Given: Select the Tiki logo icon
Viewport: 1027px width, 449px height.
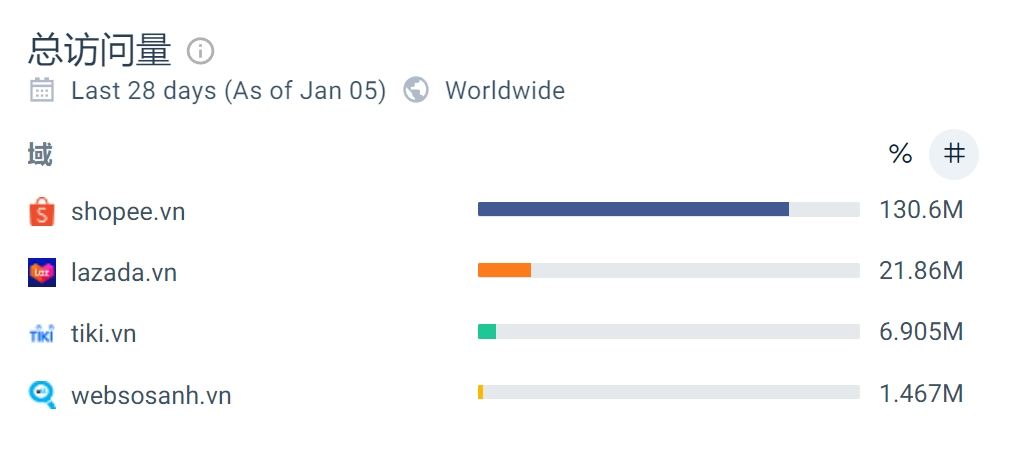Looking at the screenshot, I should coord(42,334).
